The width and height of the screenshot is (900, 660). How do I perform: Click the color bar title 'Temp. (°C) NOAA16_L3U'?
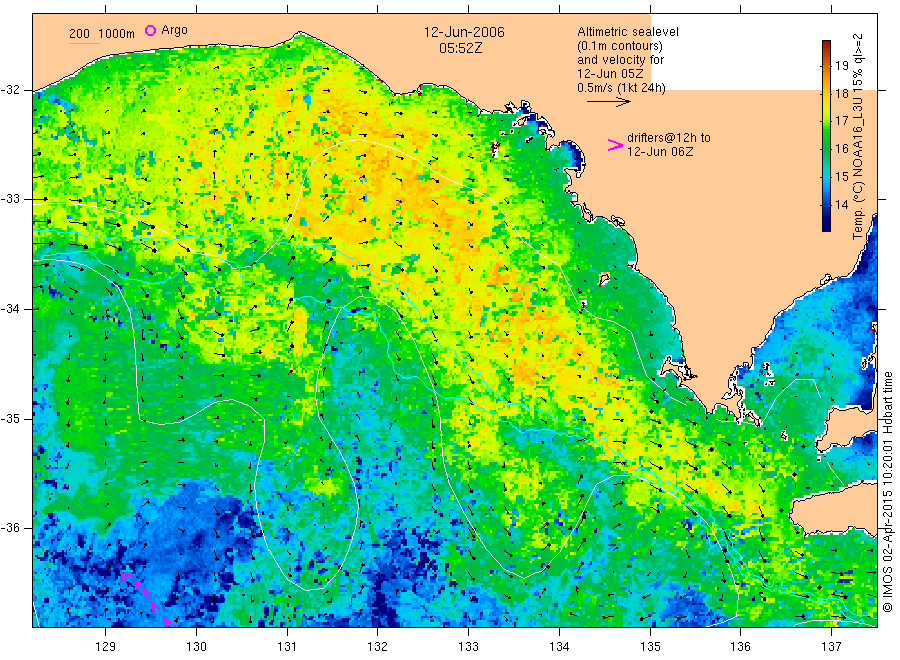coord(858,168)
